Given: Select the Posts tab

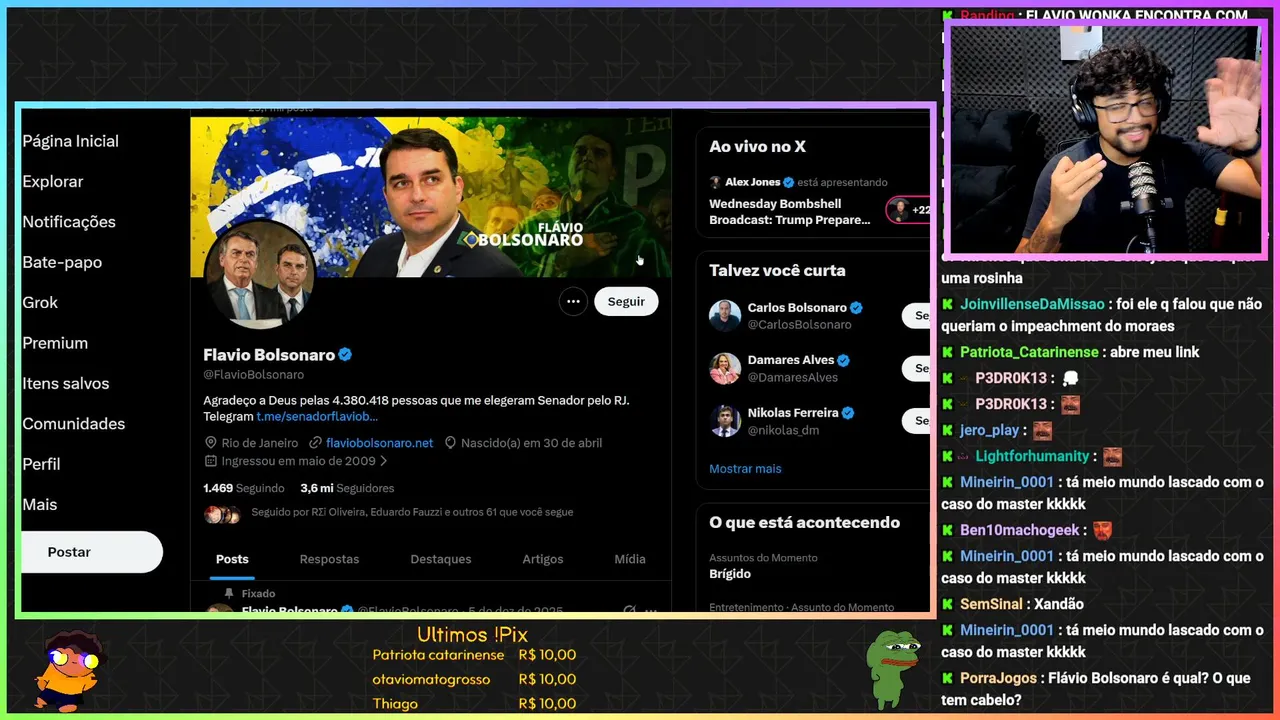Looking at the screenshot, I should coord(232,559).
